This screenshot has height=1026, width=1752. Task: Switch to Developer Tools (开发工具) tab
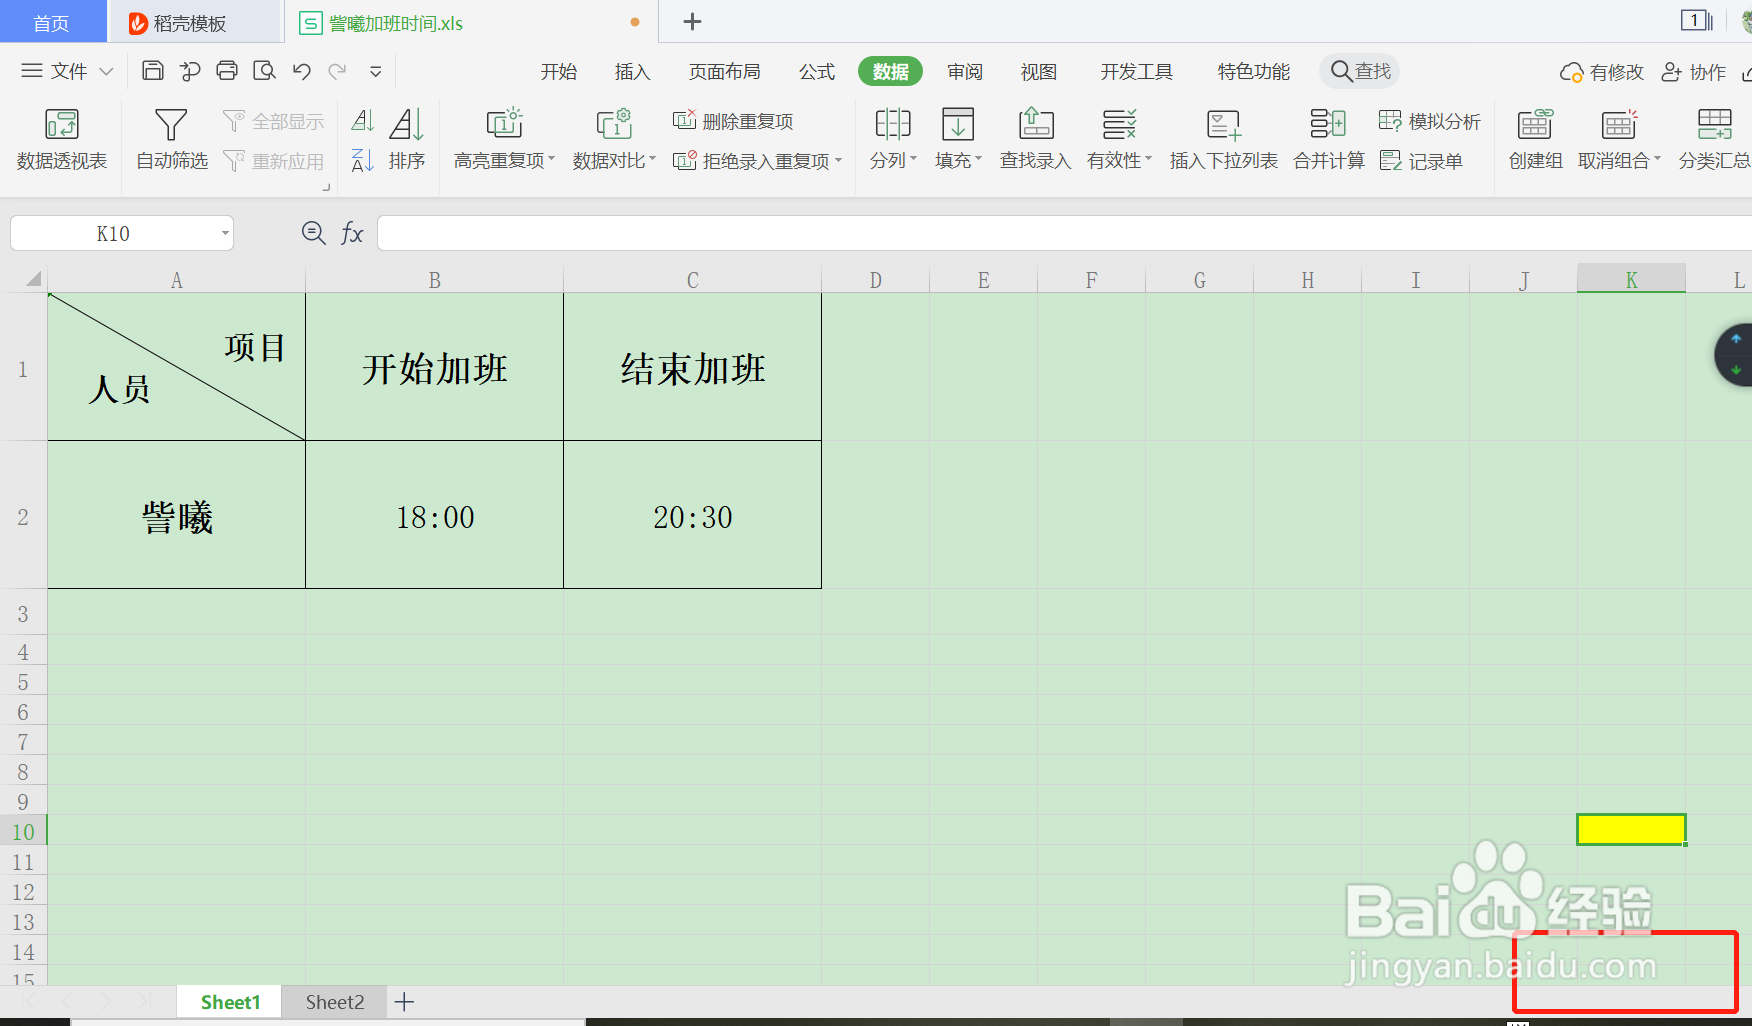coord(1136,71)
